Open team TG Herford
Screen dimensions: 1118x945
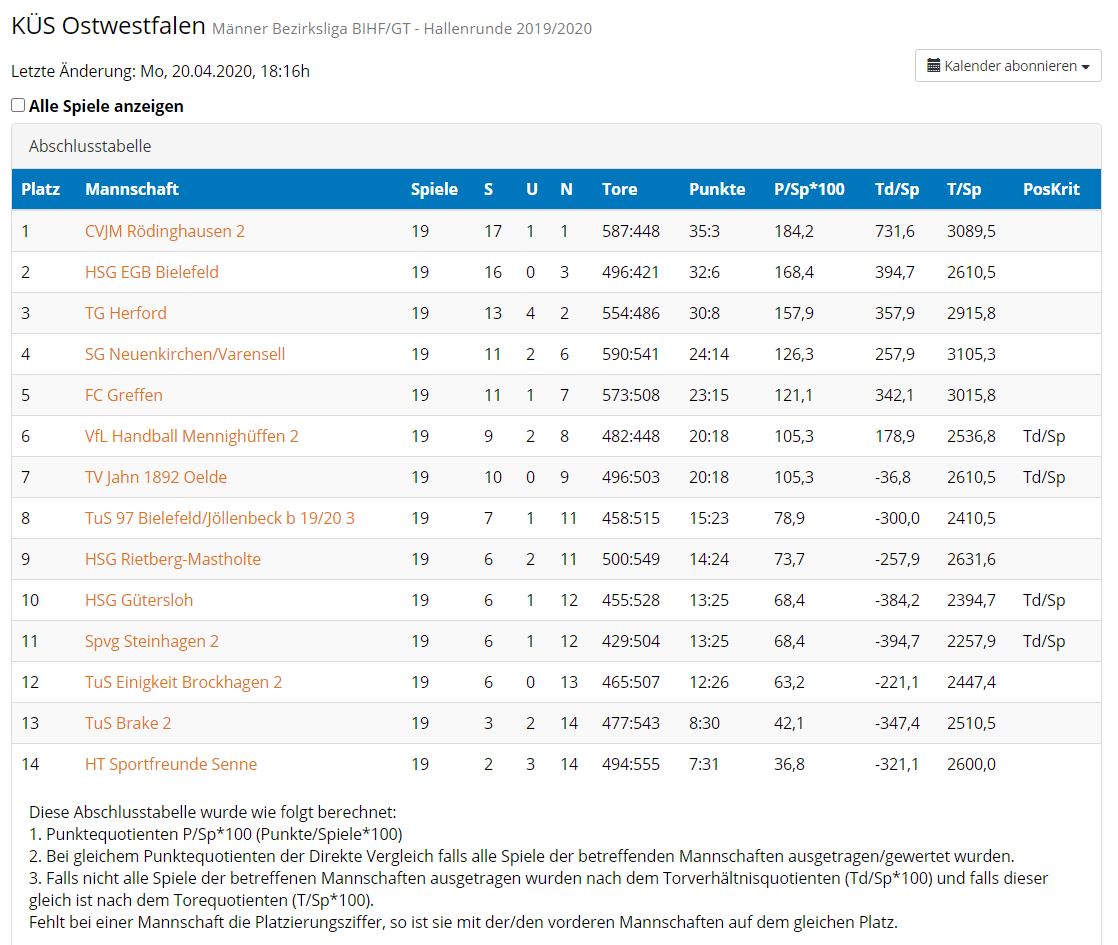click(125, 313)
